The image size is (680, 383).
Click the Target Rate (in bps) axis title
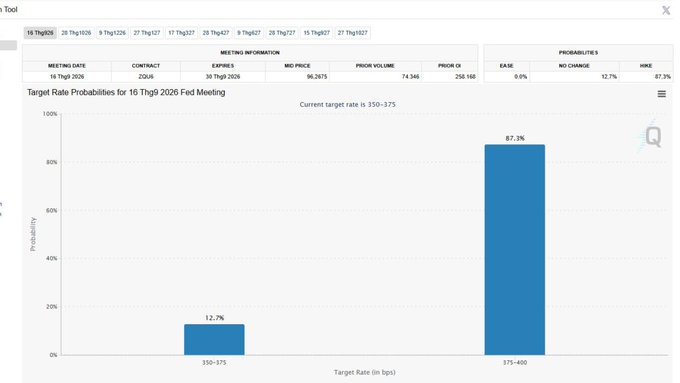point(365,372)
